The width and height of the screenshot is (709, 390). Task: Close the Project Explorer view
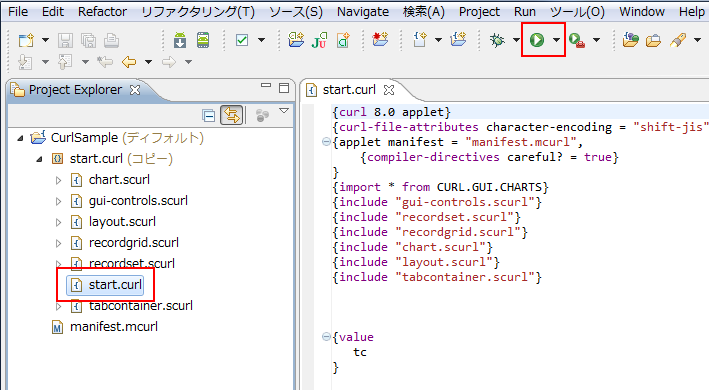(135, 90)
